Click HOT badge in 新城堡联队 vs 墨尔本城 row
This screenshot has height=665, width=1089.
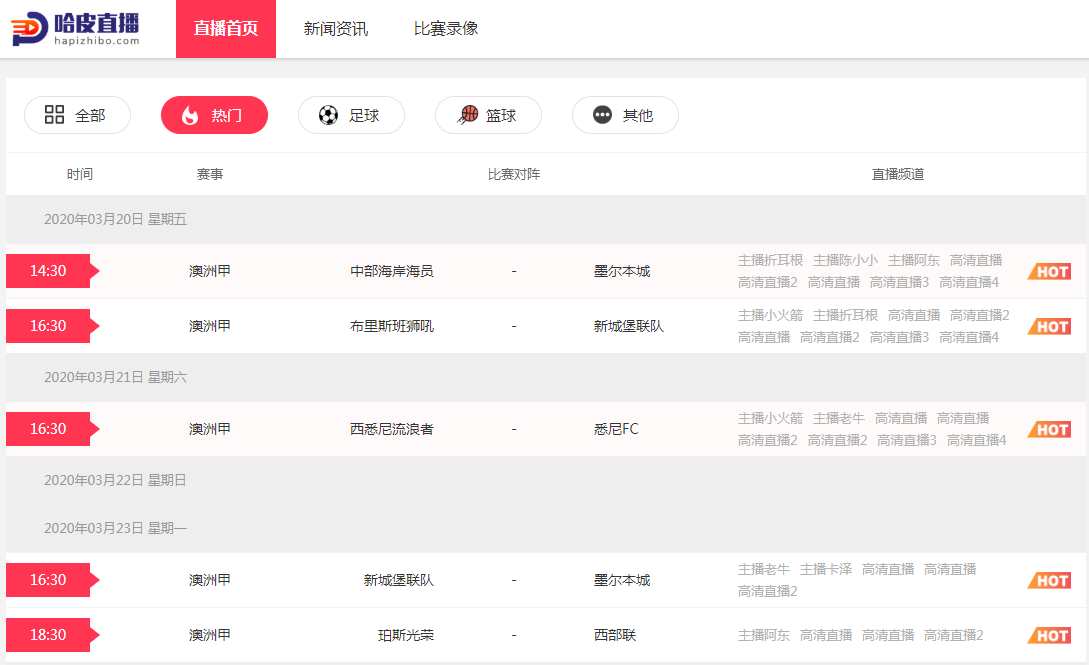click(x=1049, y=580)
